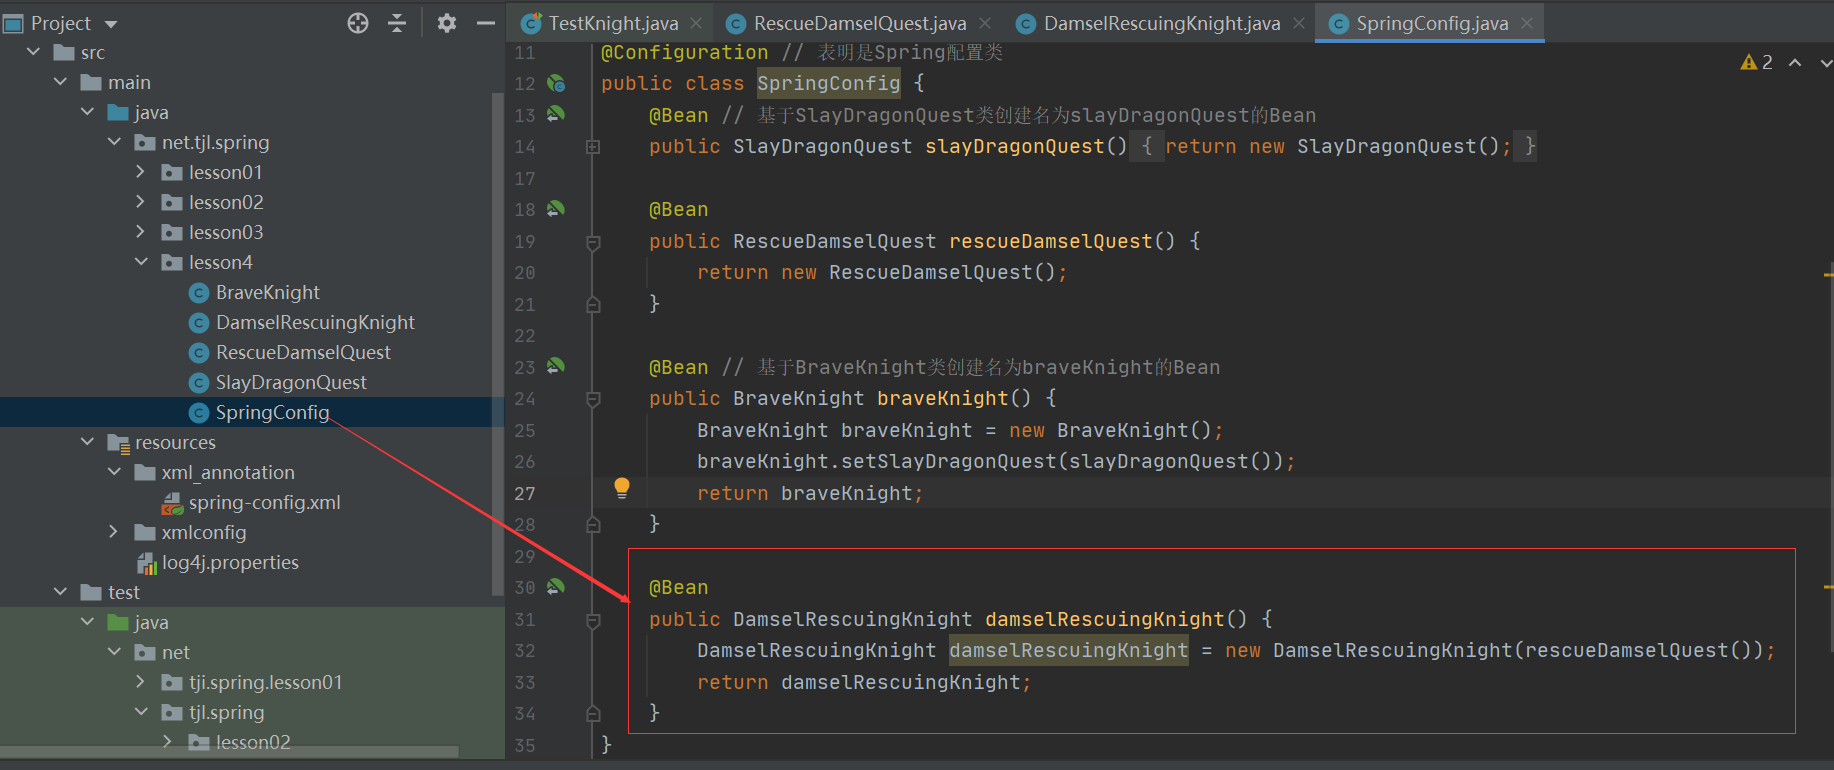Click fold end marker at line 34

593,713
